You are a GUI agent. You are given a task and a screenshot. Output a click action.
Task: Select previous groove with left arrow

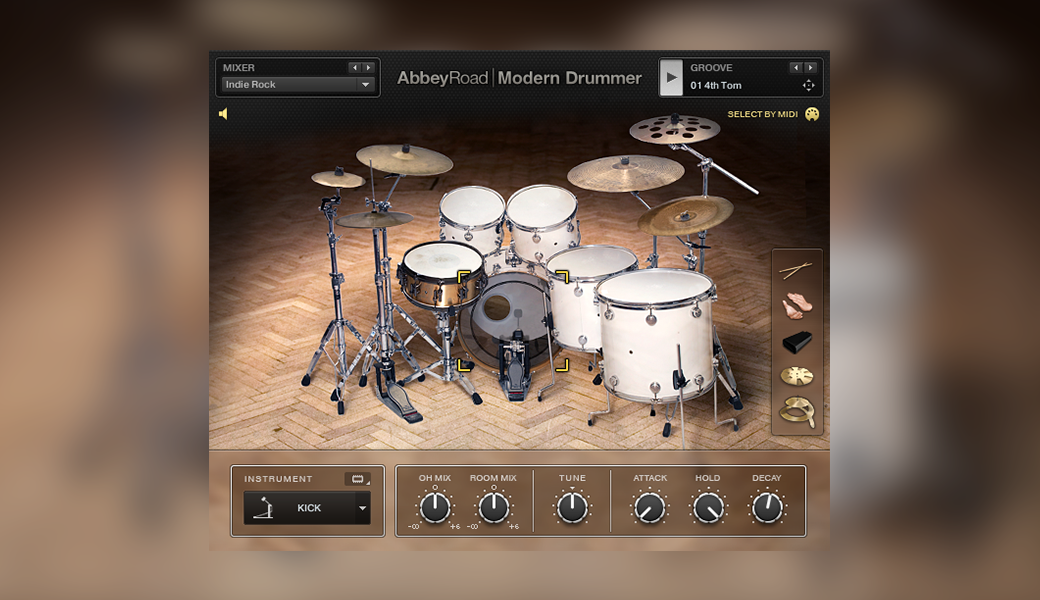[x=797, y=68]
